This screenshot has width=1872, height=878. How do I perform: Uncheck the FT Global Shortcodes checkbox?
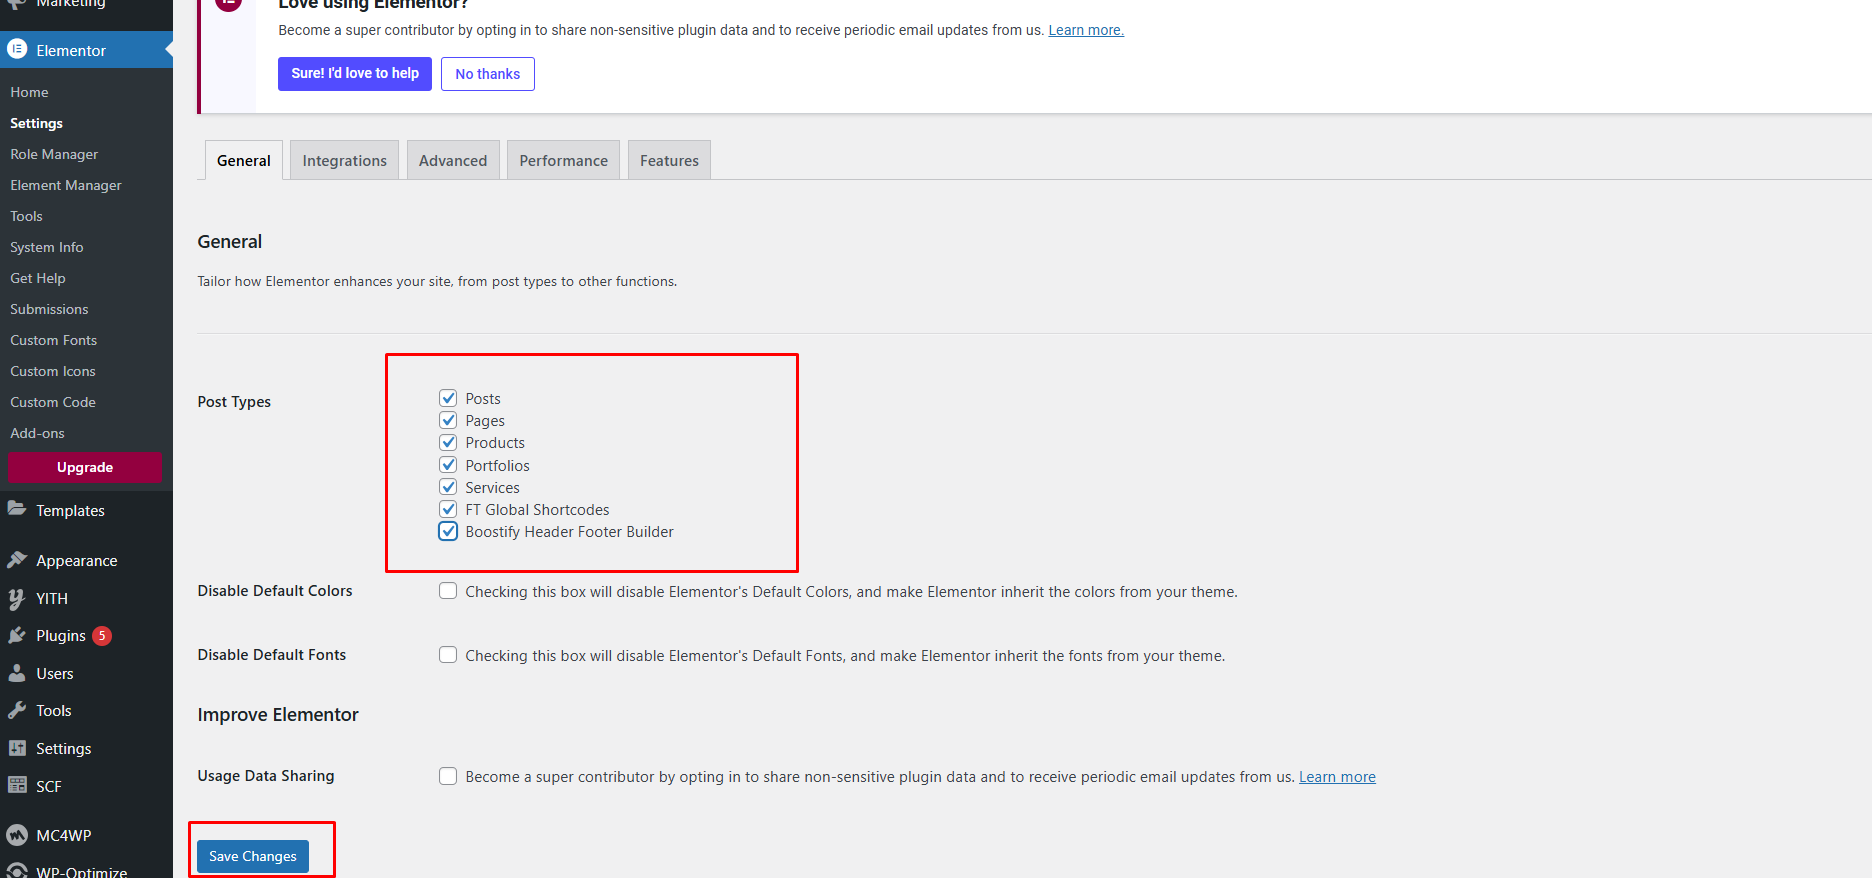[448, 509]
